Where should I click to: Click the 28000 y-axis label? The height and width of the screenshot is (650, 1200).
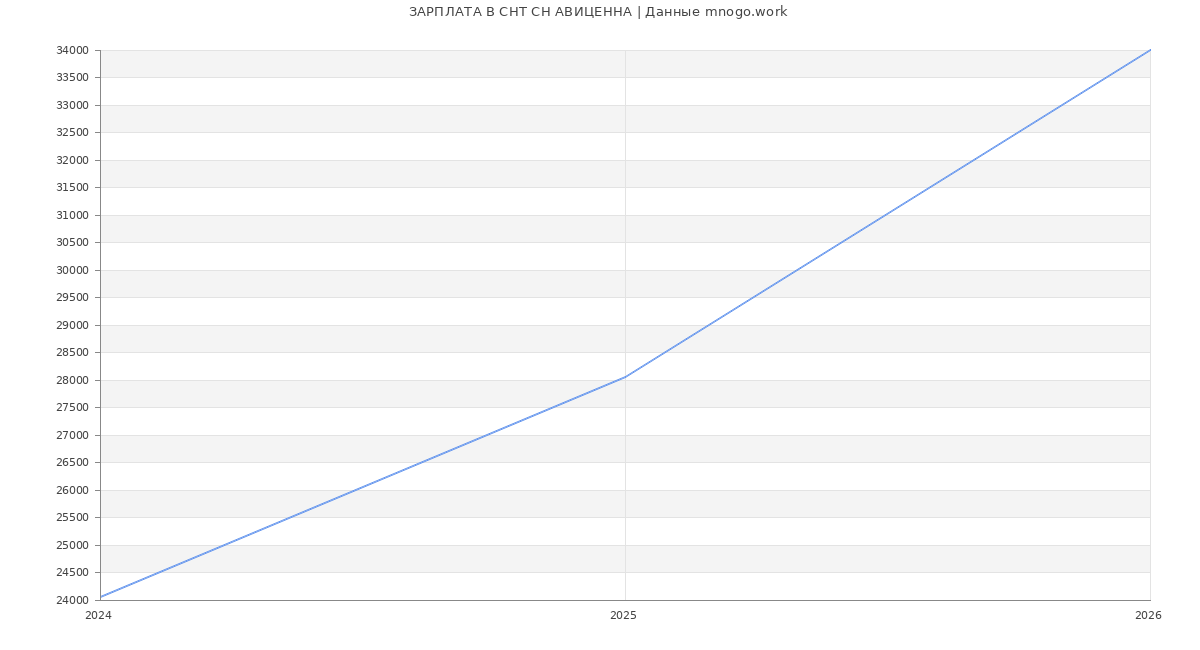[72, 380]
